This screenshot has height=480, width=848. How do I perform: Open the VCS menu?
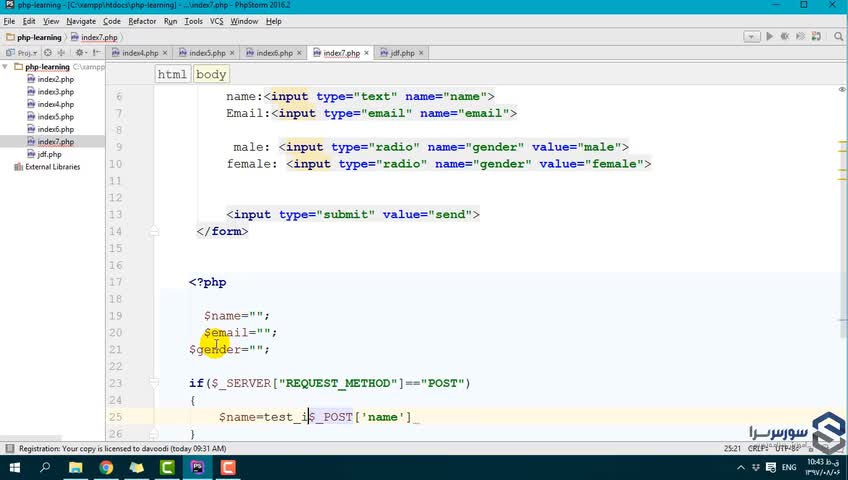point(216,21)
